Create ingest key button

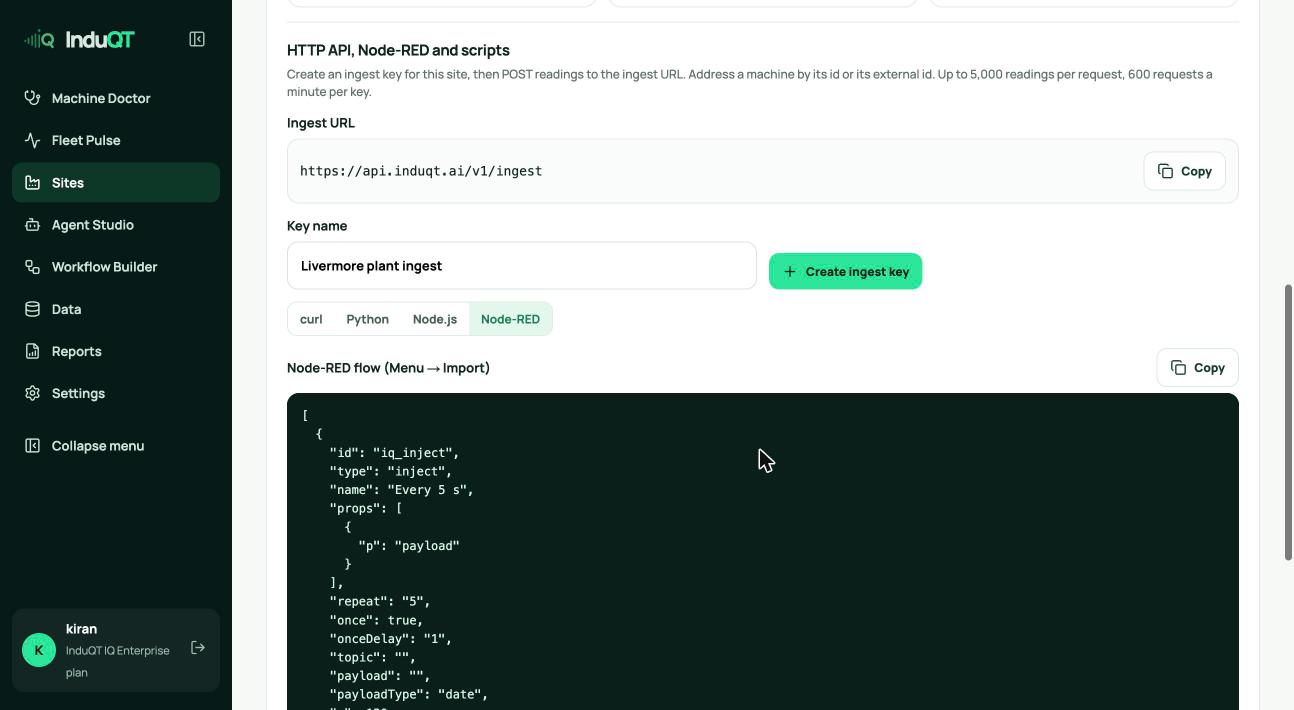845,272
